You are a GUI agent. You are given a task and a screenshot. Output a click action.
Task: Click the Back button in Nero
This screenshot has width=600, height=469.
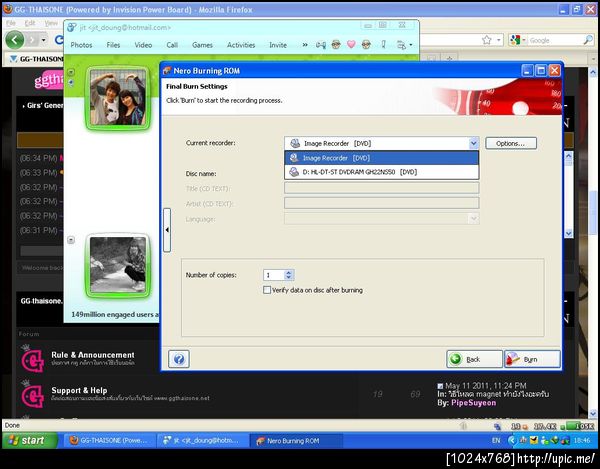pos(474,359)
